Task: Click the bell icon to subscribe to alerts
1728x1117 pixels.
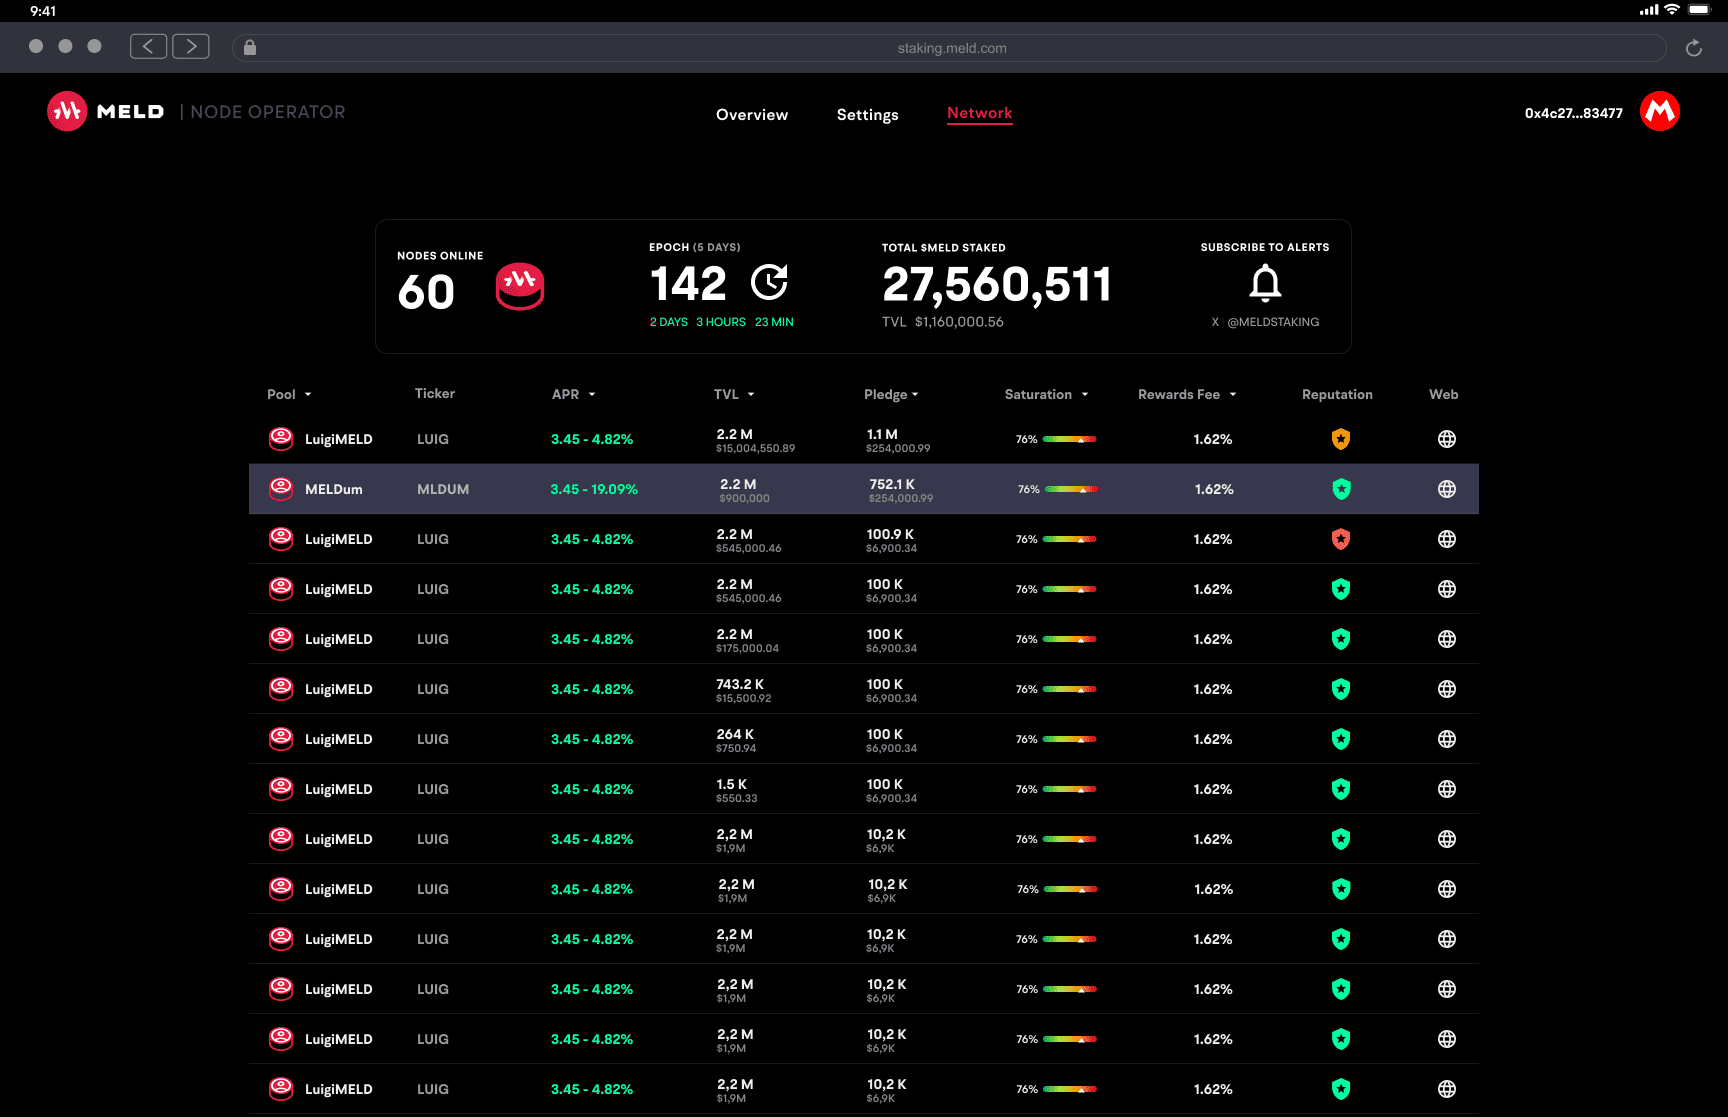Action: pyautogui.click(x=1265, y=284)
